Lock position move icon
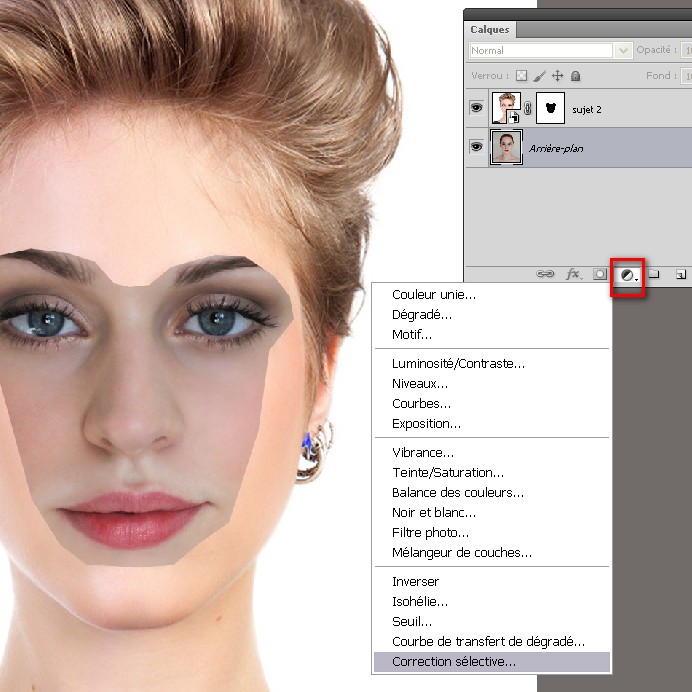 point(557,76)
